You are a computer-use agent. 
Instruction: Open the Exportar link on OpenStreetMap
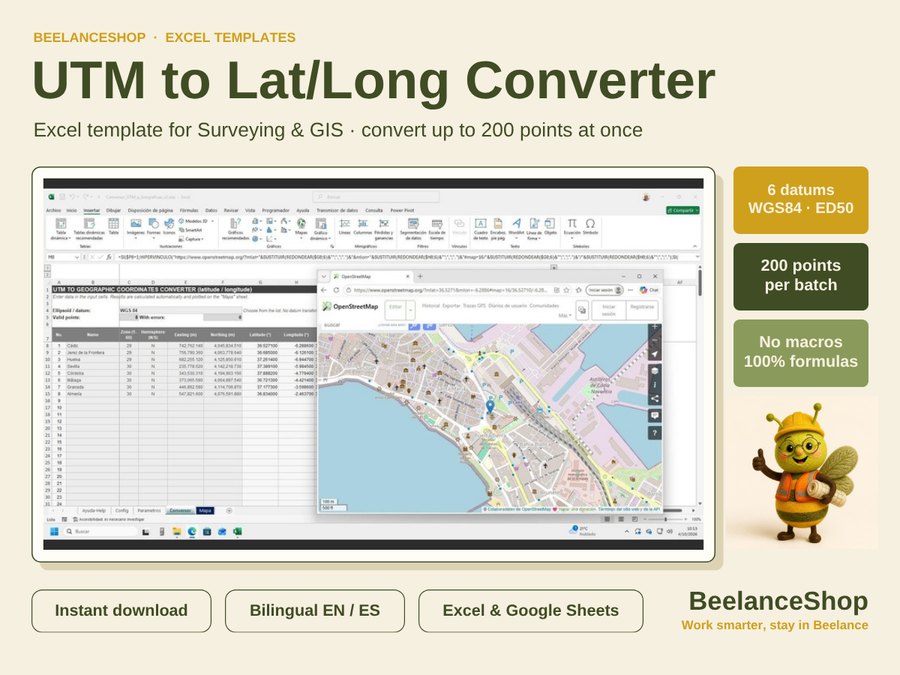click(x=451, y=306)
